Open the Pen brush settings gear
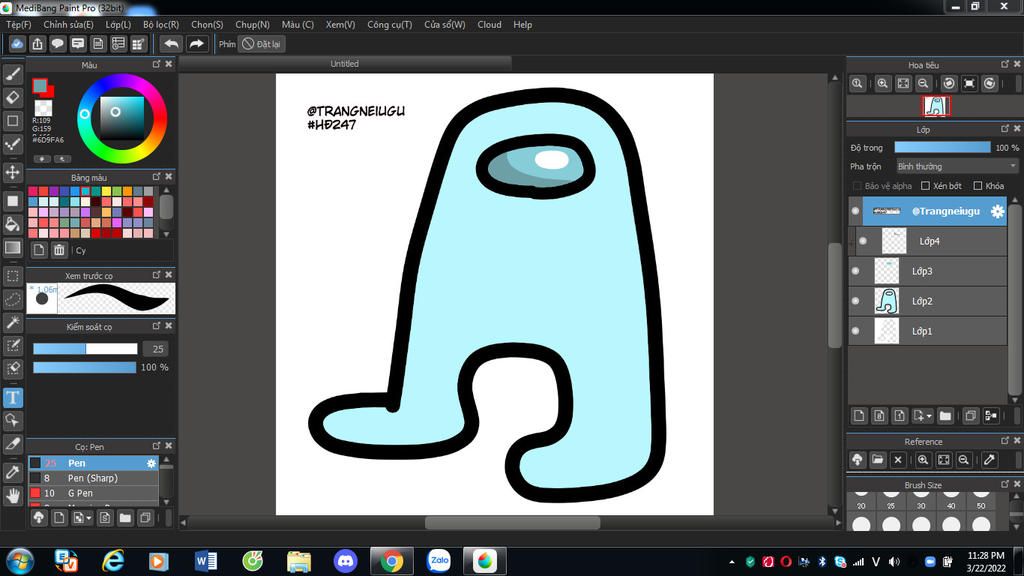The image size is (1024, 576). pos(151,463)
